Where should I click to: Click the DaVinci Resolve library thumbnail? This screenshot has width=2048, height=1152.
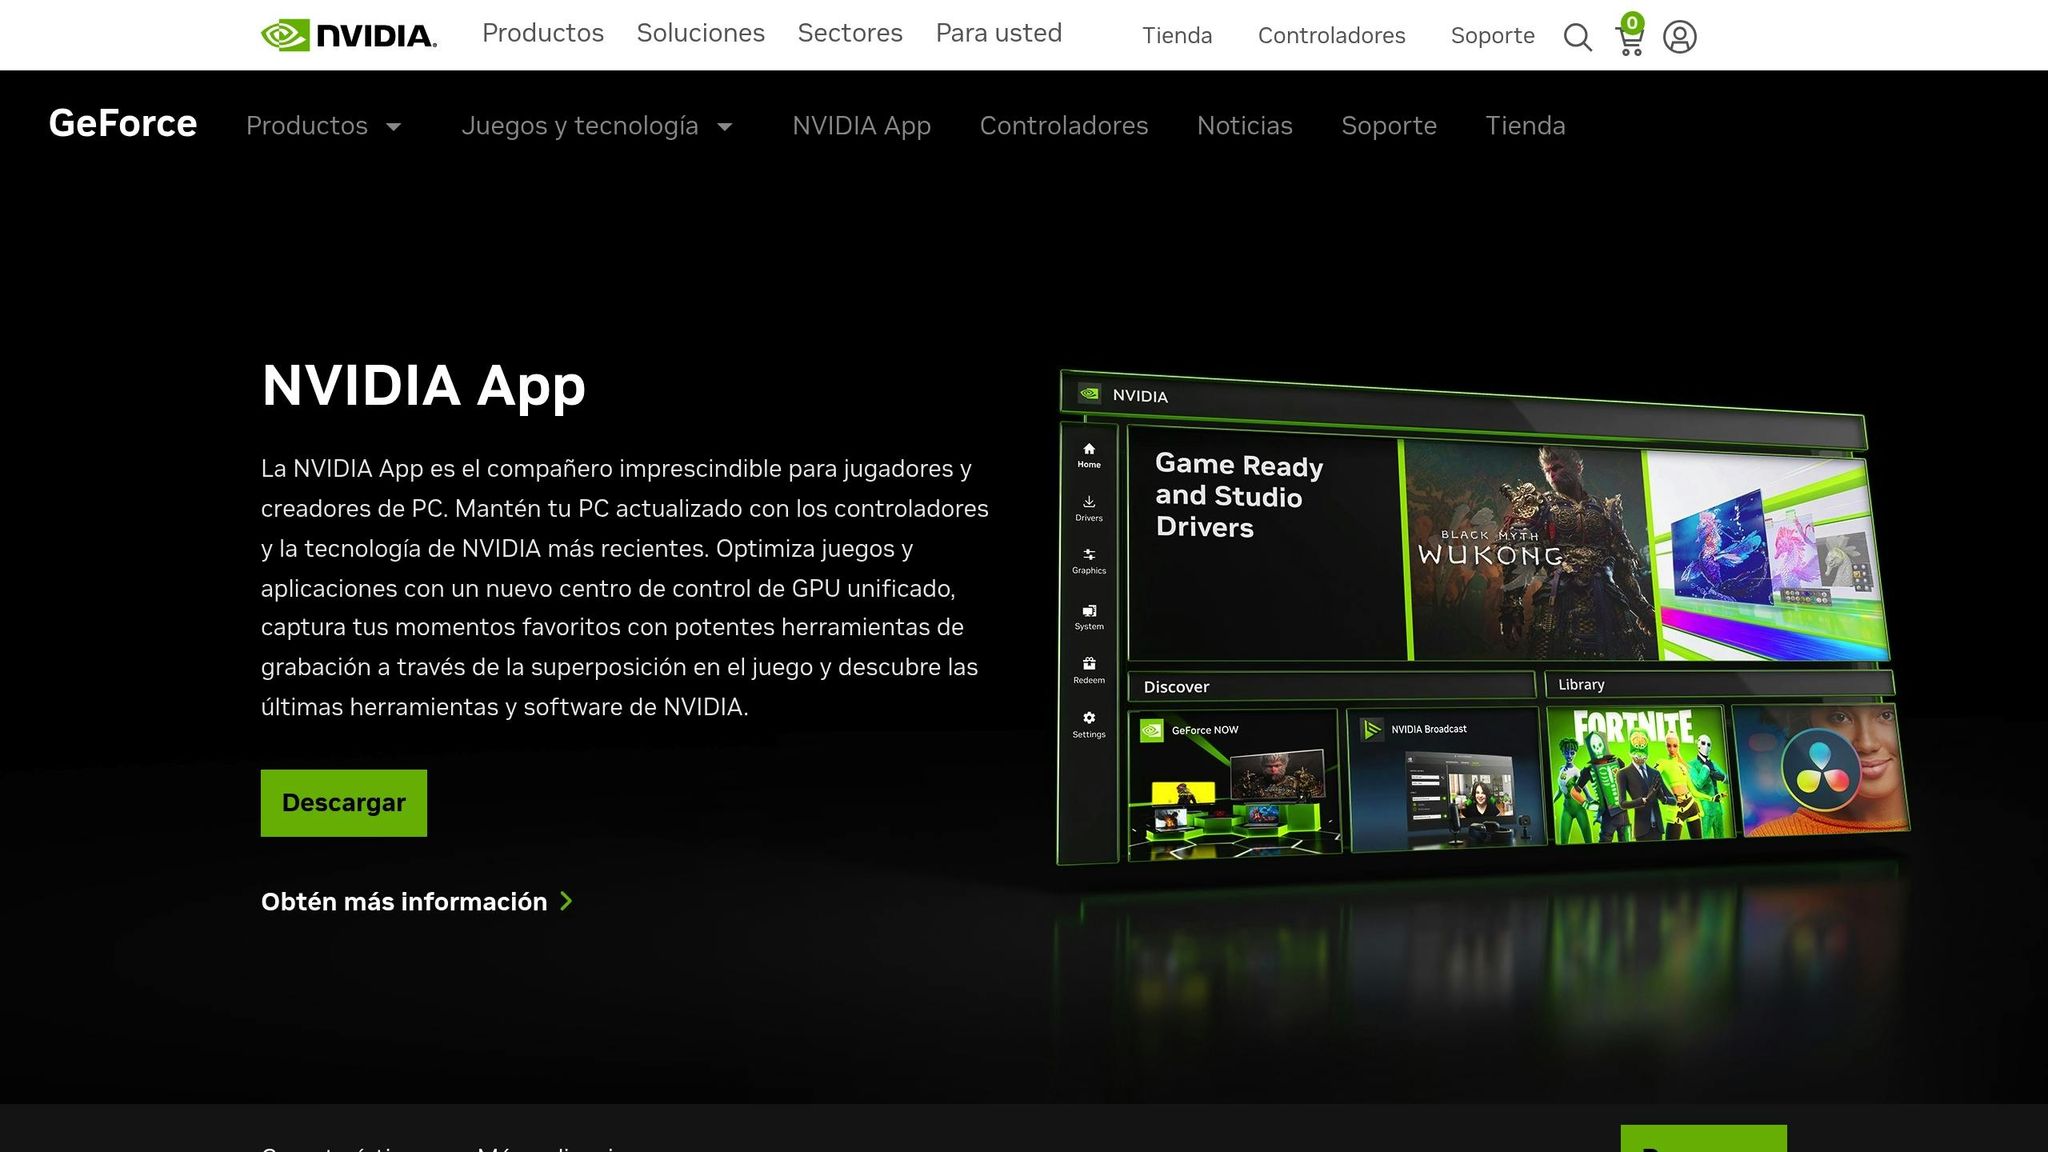click(1820, 770)
